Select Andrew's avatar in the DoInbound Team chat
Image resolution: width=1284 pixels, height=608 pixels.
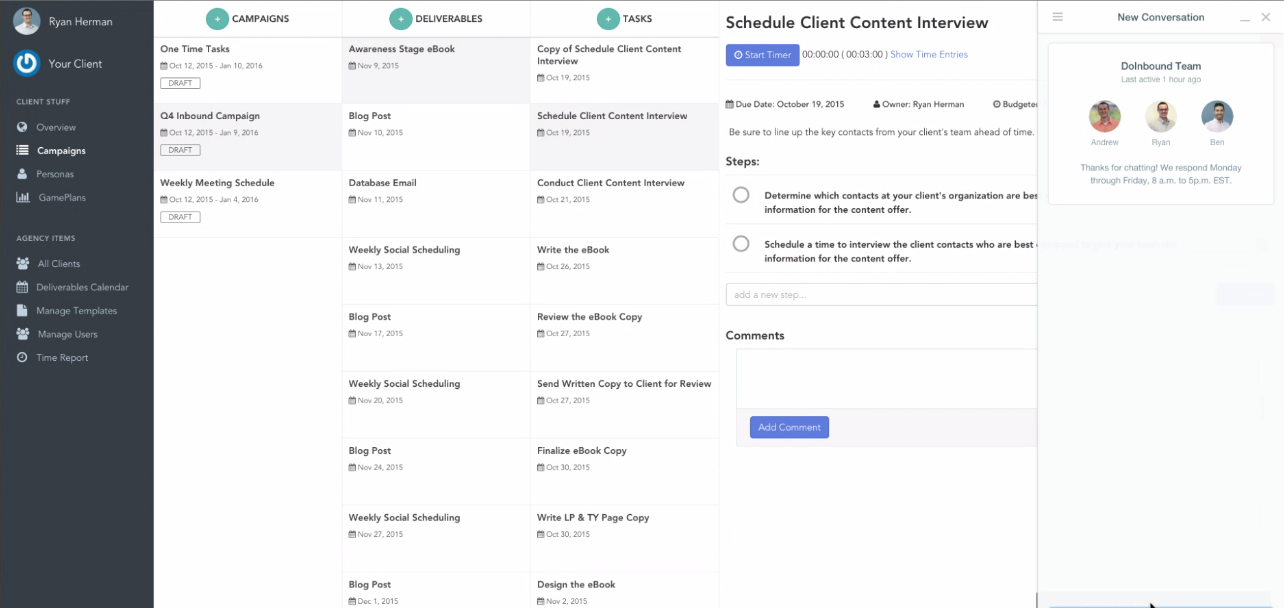[1105, 116]
